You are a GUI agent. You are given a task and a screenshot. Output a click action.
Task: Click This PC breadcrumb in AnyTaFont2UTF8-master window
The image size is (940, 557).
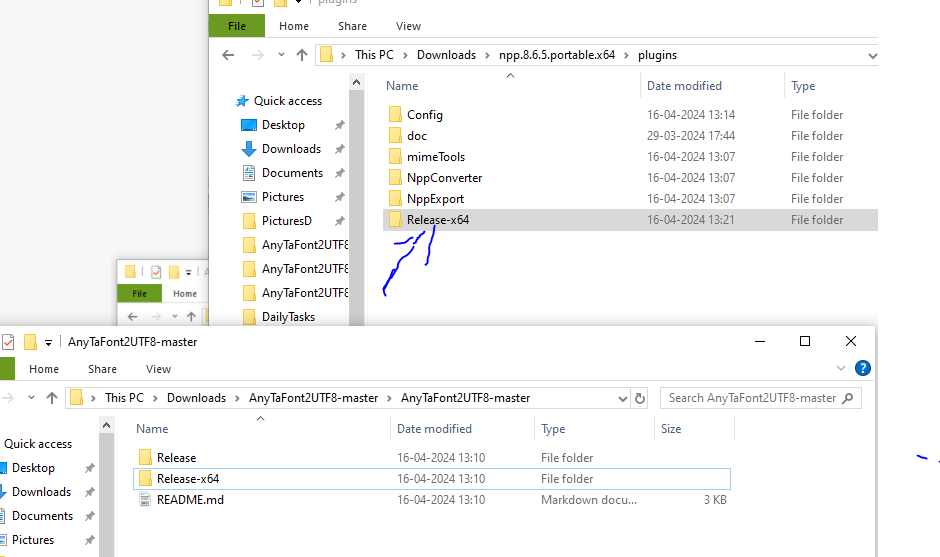(x=124, y=398)
